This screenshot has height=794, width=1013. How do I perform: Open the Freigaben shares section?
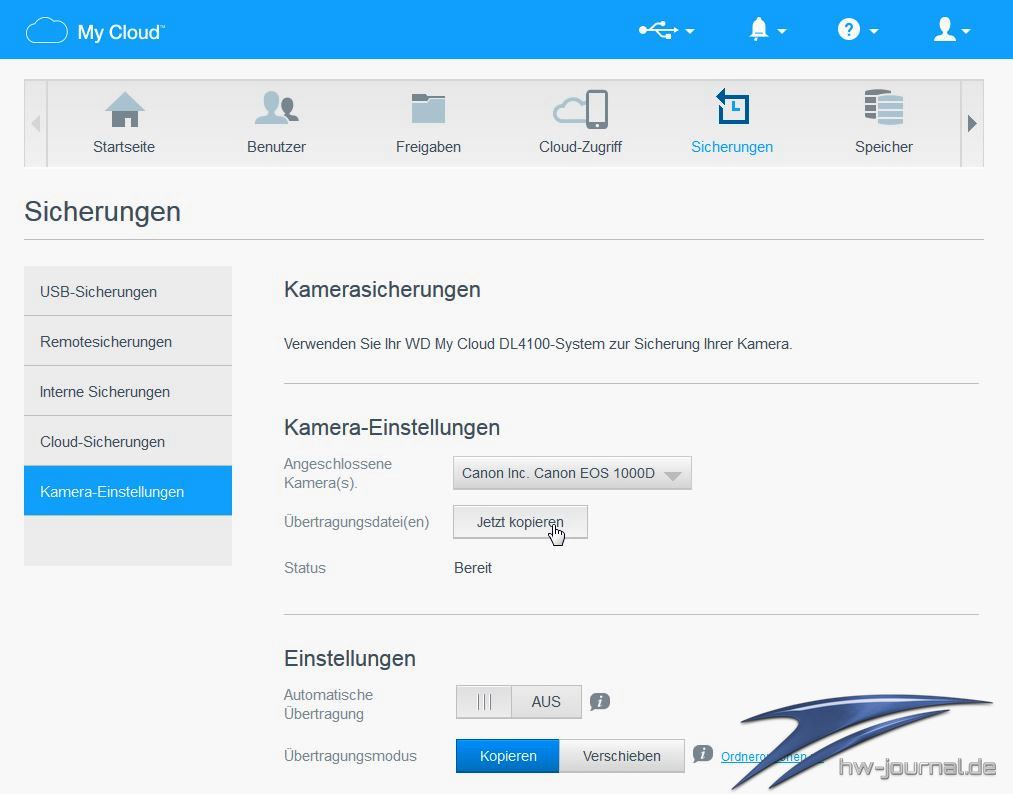click(x=428, y=123)
